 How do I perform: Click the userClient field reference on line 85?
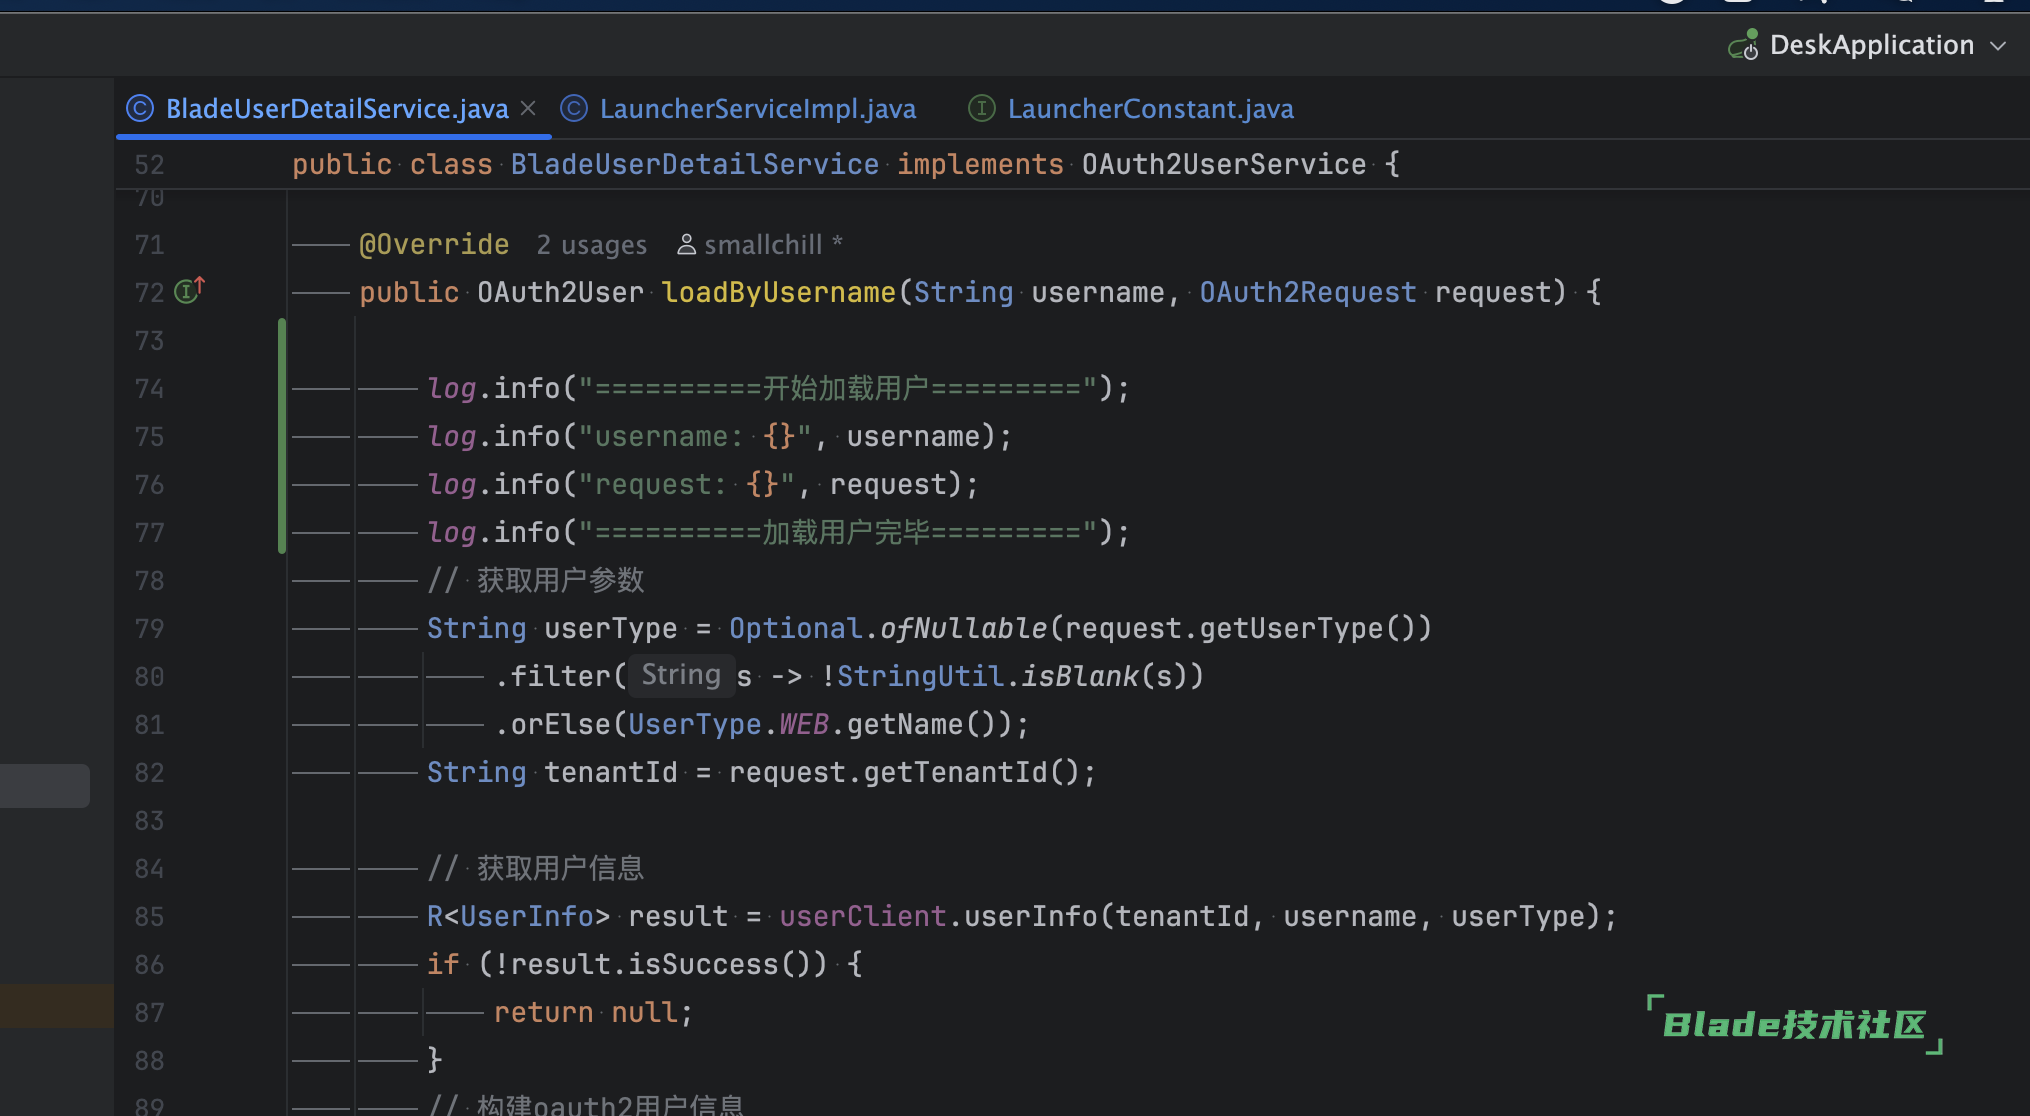[863, 917]
